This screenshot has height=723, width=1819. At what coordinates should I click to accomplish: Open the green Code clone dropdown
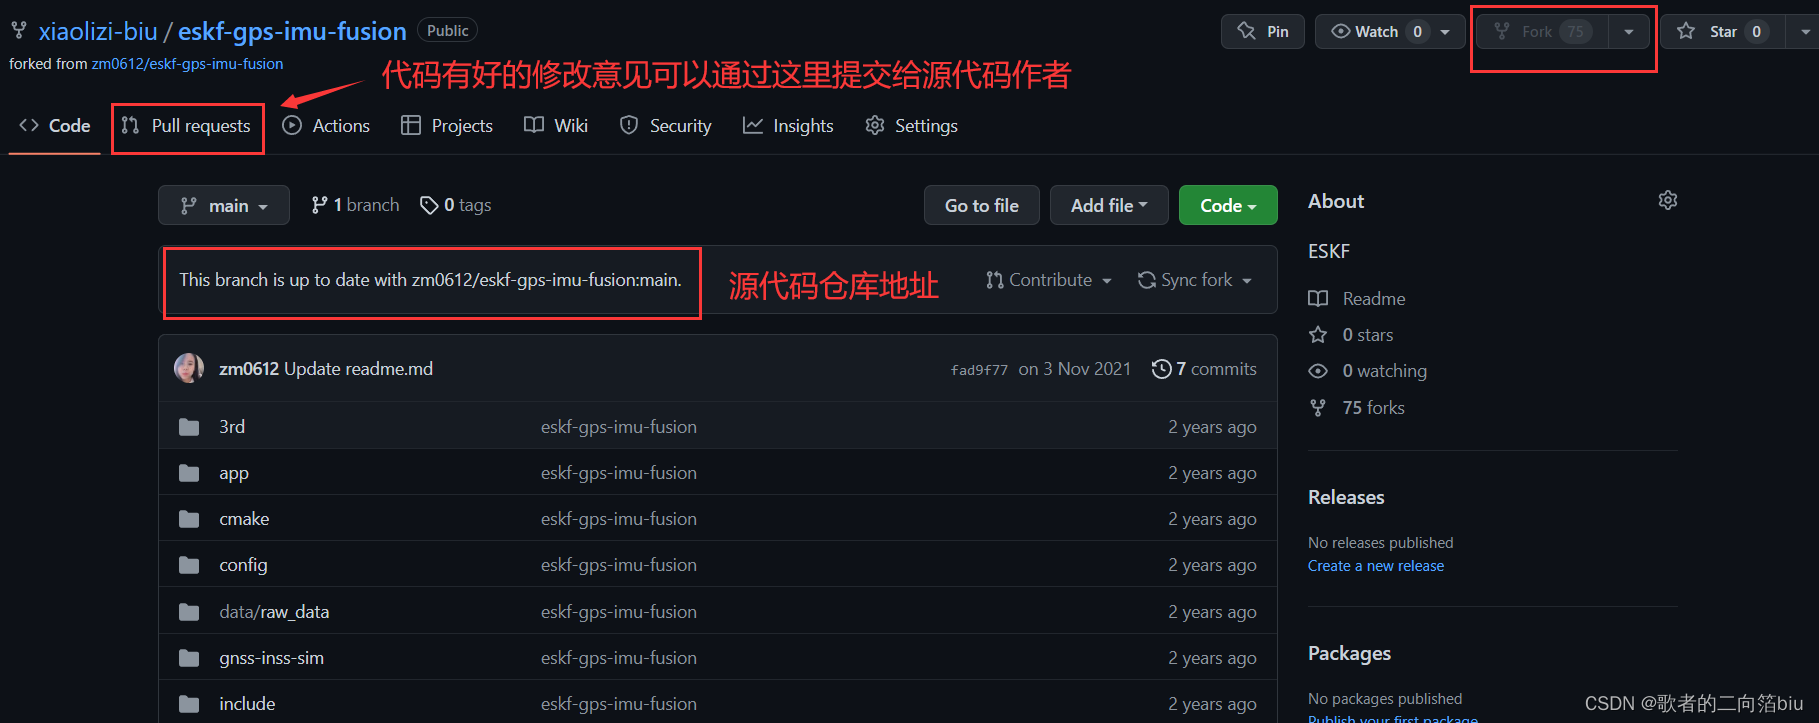point(1228,205)
